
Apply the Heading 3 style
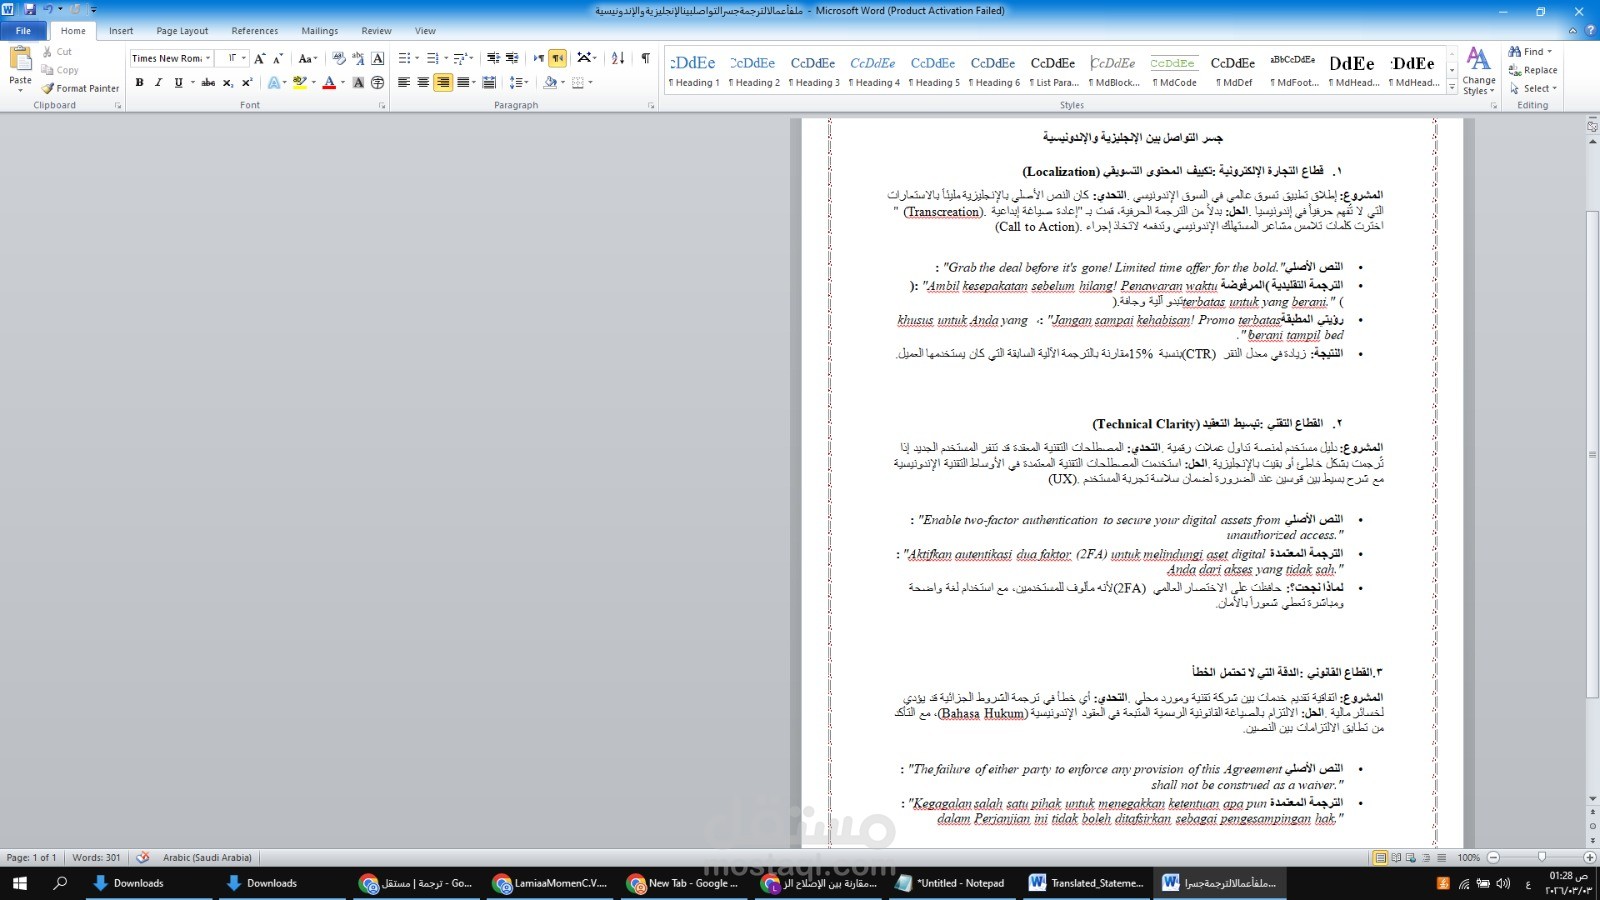click(814, 71)
